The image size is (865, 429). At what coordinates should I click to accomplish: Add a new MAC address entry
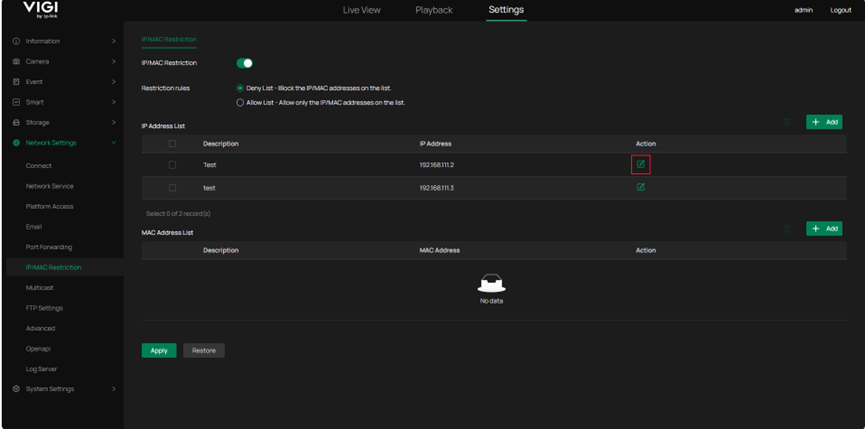tap(824, 229)
